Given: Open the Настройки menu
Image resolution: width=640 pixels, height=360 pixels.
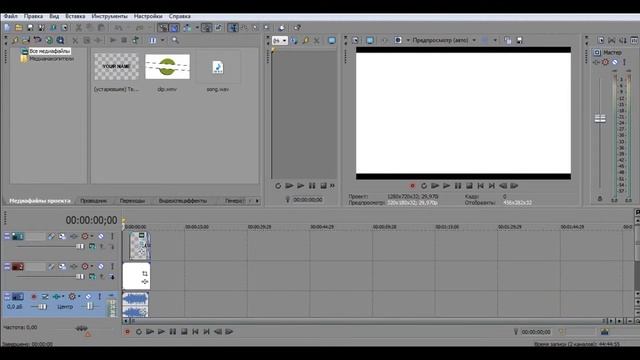Looking at the screenshot, I should (148, 16).
